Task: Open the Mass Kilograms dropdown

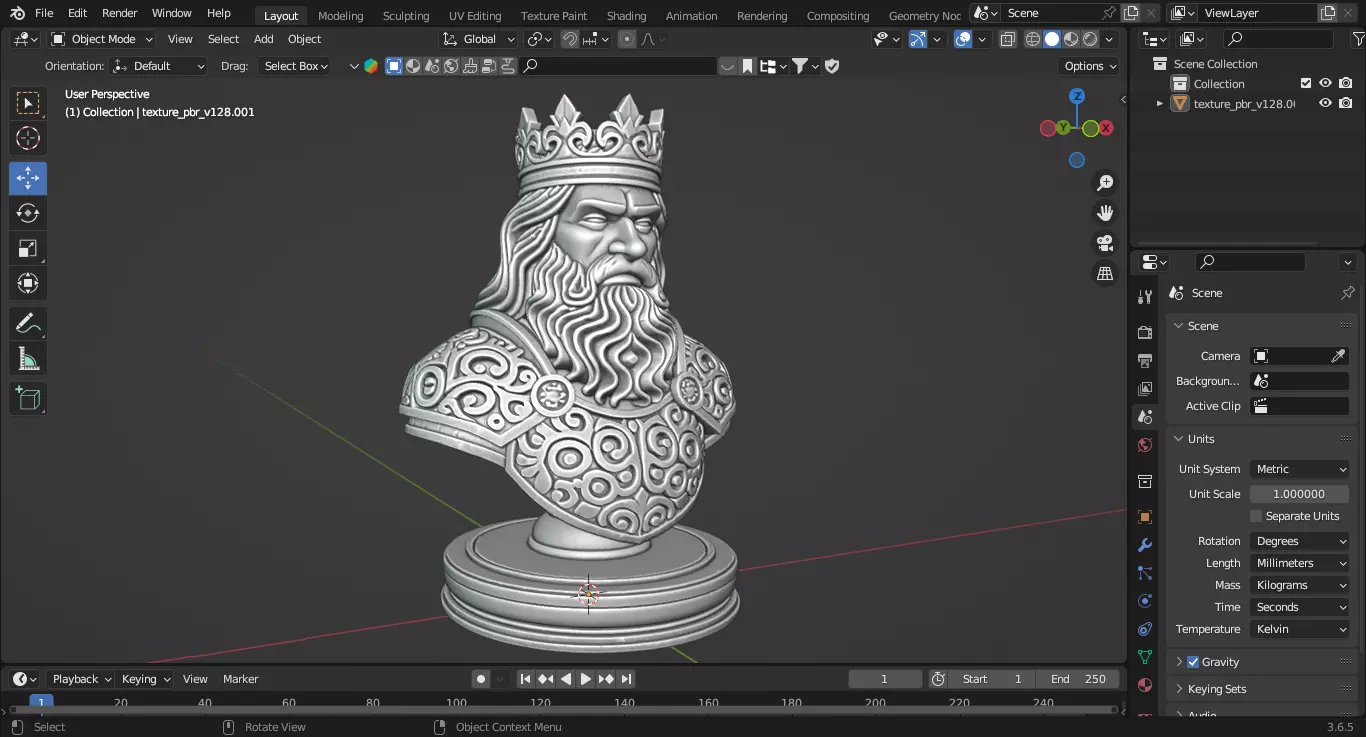Action: pos(1300,585)
